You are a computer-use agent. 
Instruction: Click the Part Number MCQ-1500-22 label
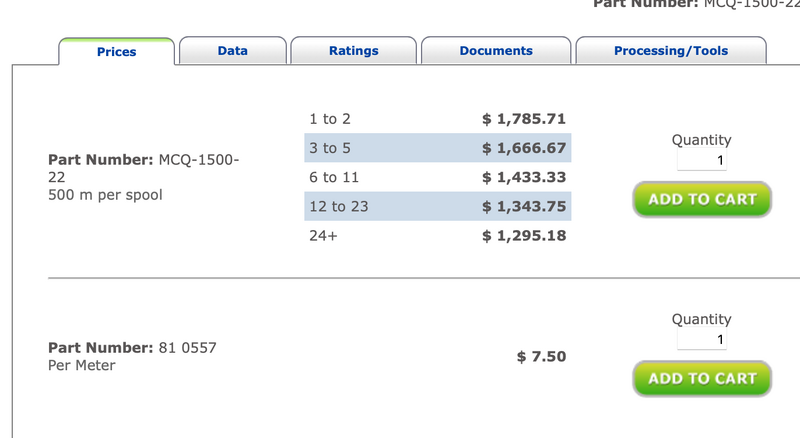tap(143, 168)
